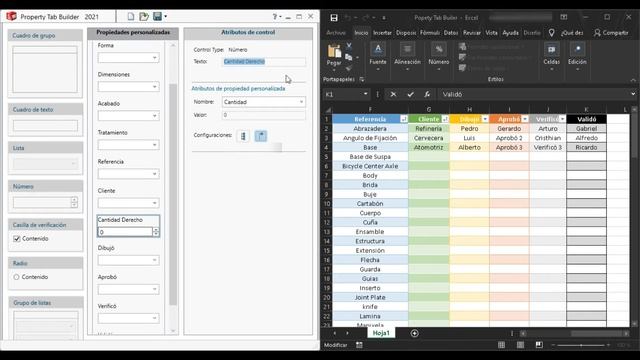Open the Cliente property dropdown
The height and width of the screenshot is (360, 640).
(x=128, y=203)
